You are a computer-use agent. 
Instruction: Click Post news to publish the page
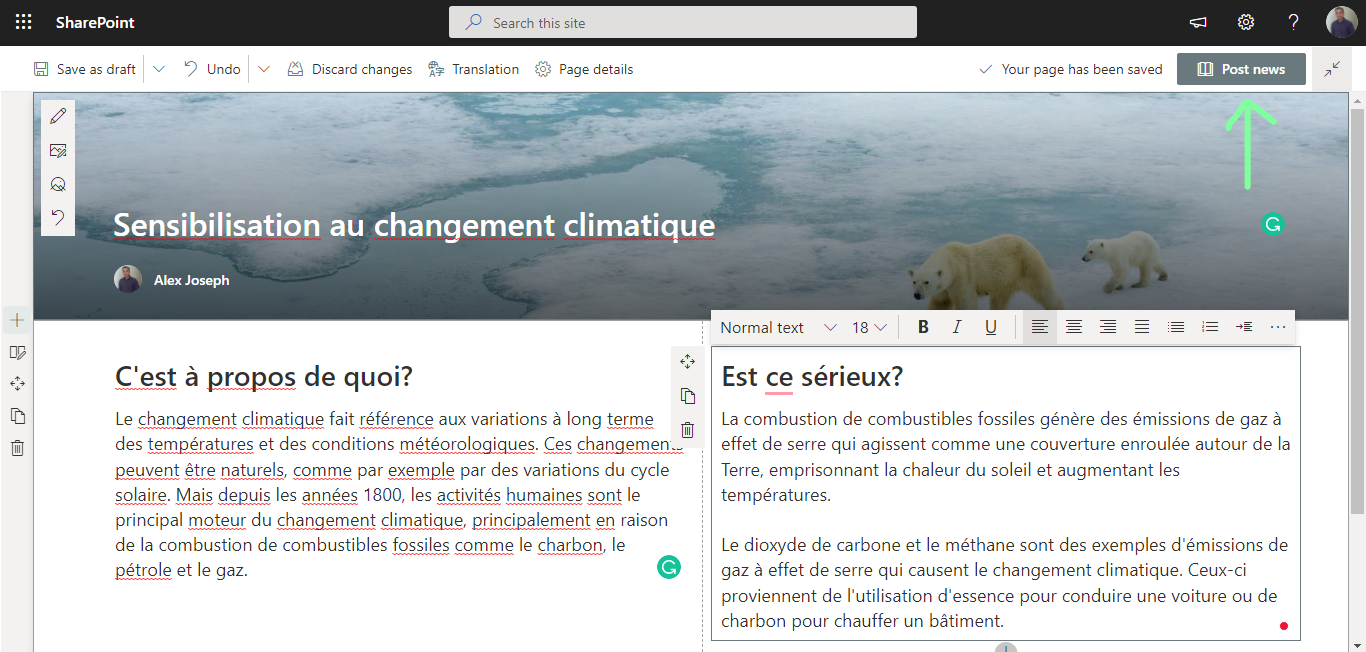1241,69
